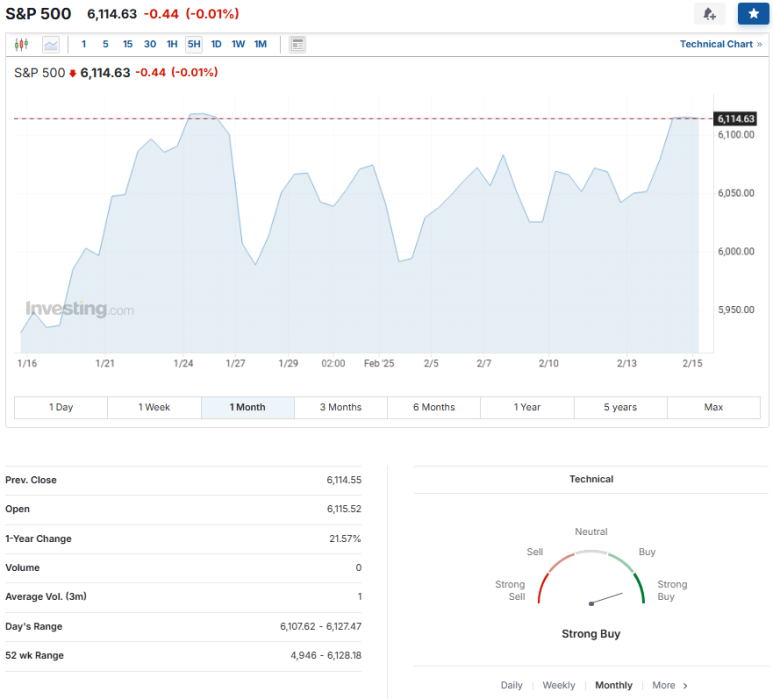The height and width of the screenshot is (699, 773).
Task: Show Weekly technical summary
Action: (x=559, y=685)
